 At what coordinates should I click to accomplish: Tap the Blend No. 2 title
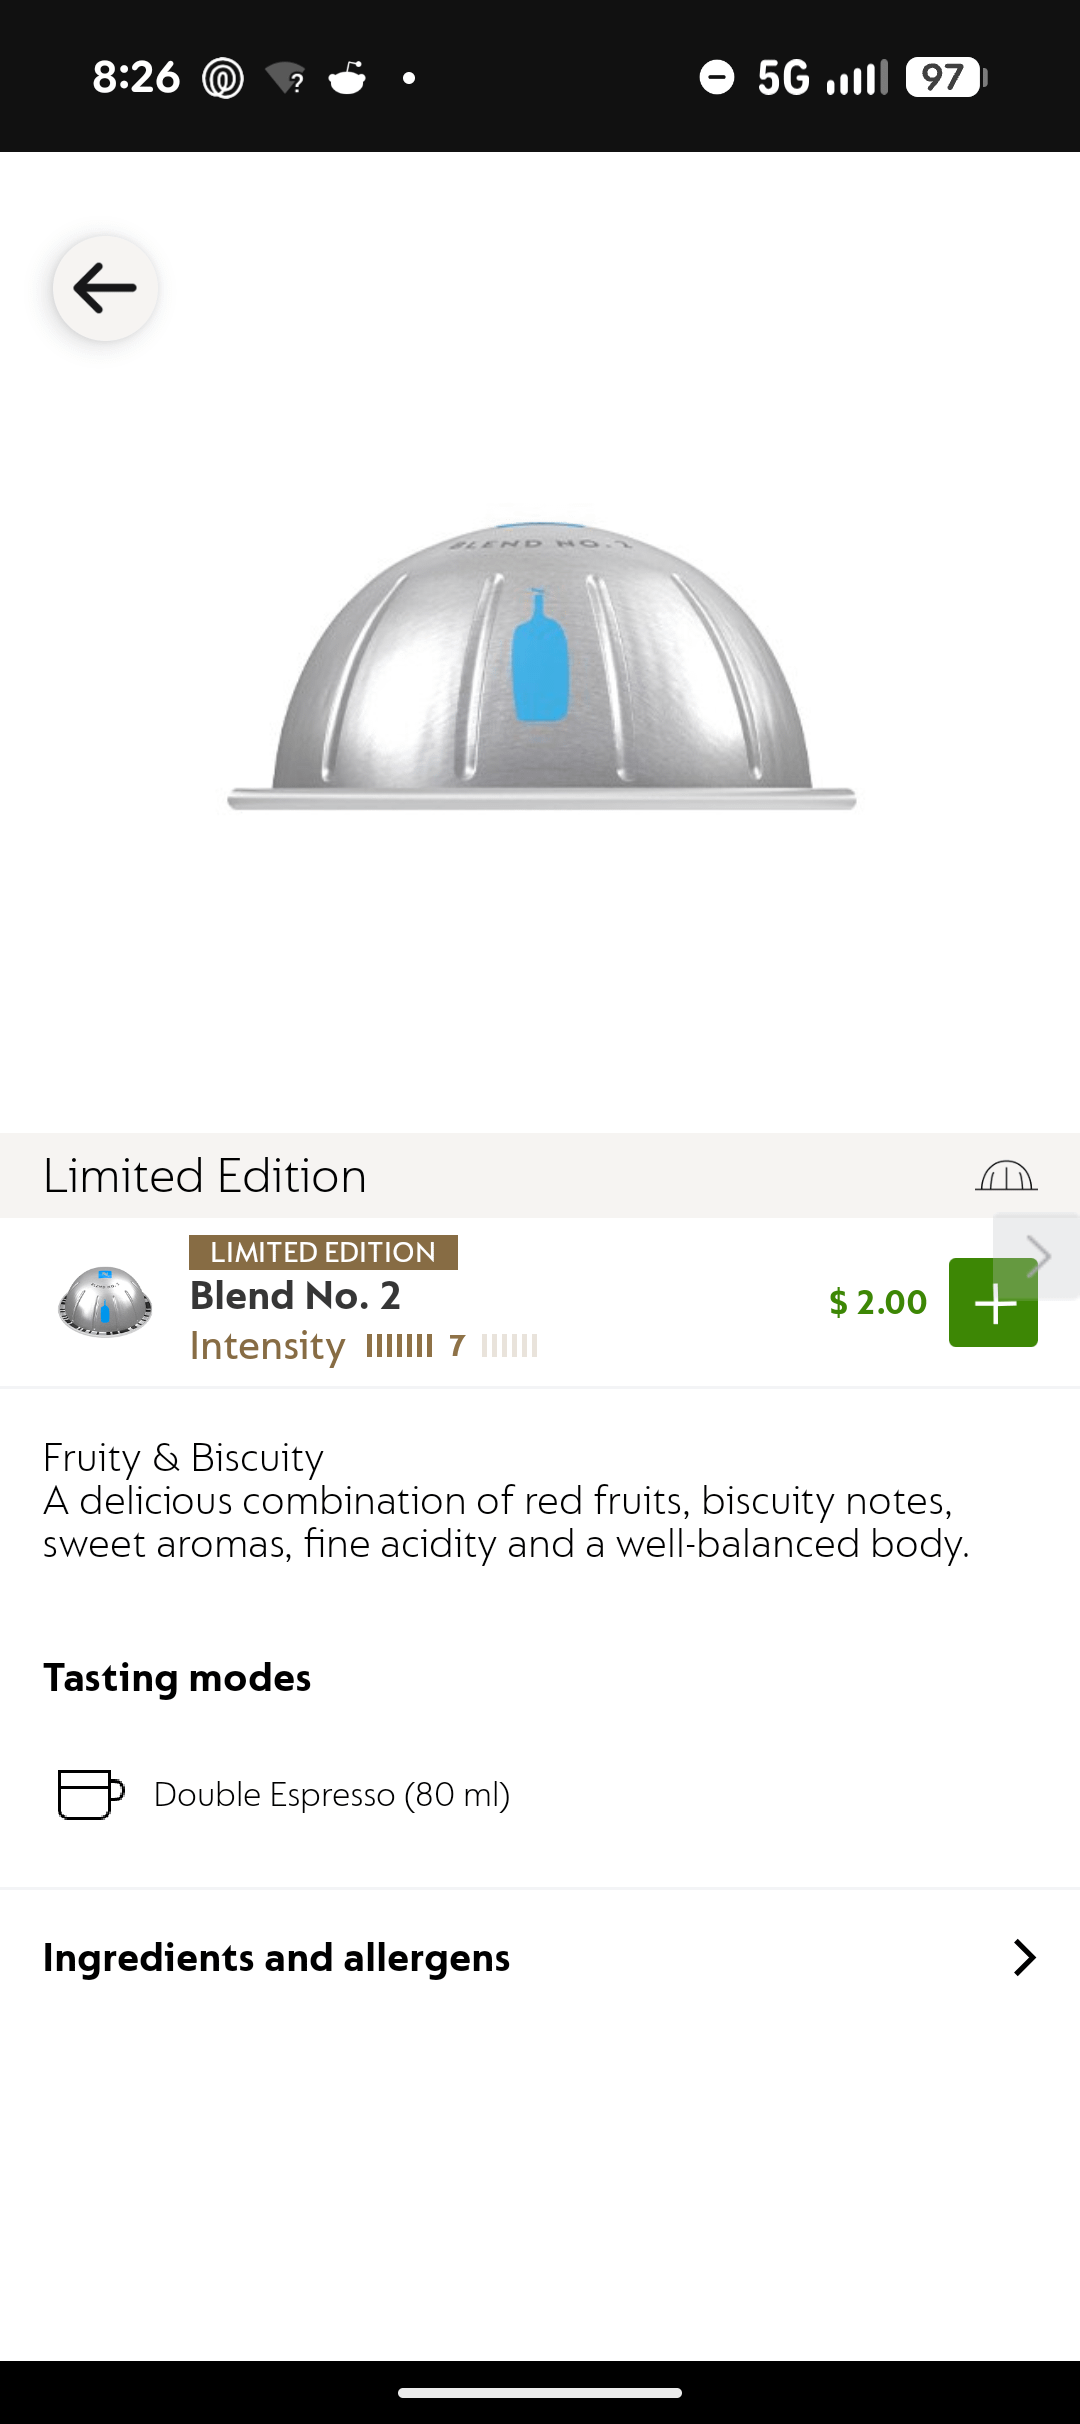coord(295,1296)
